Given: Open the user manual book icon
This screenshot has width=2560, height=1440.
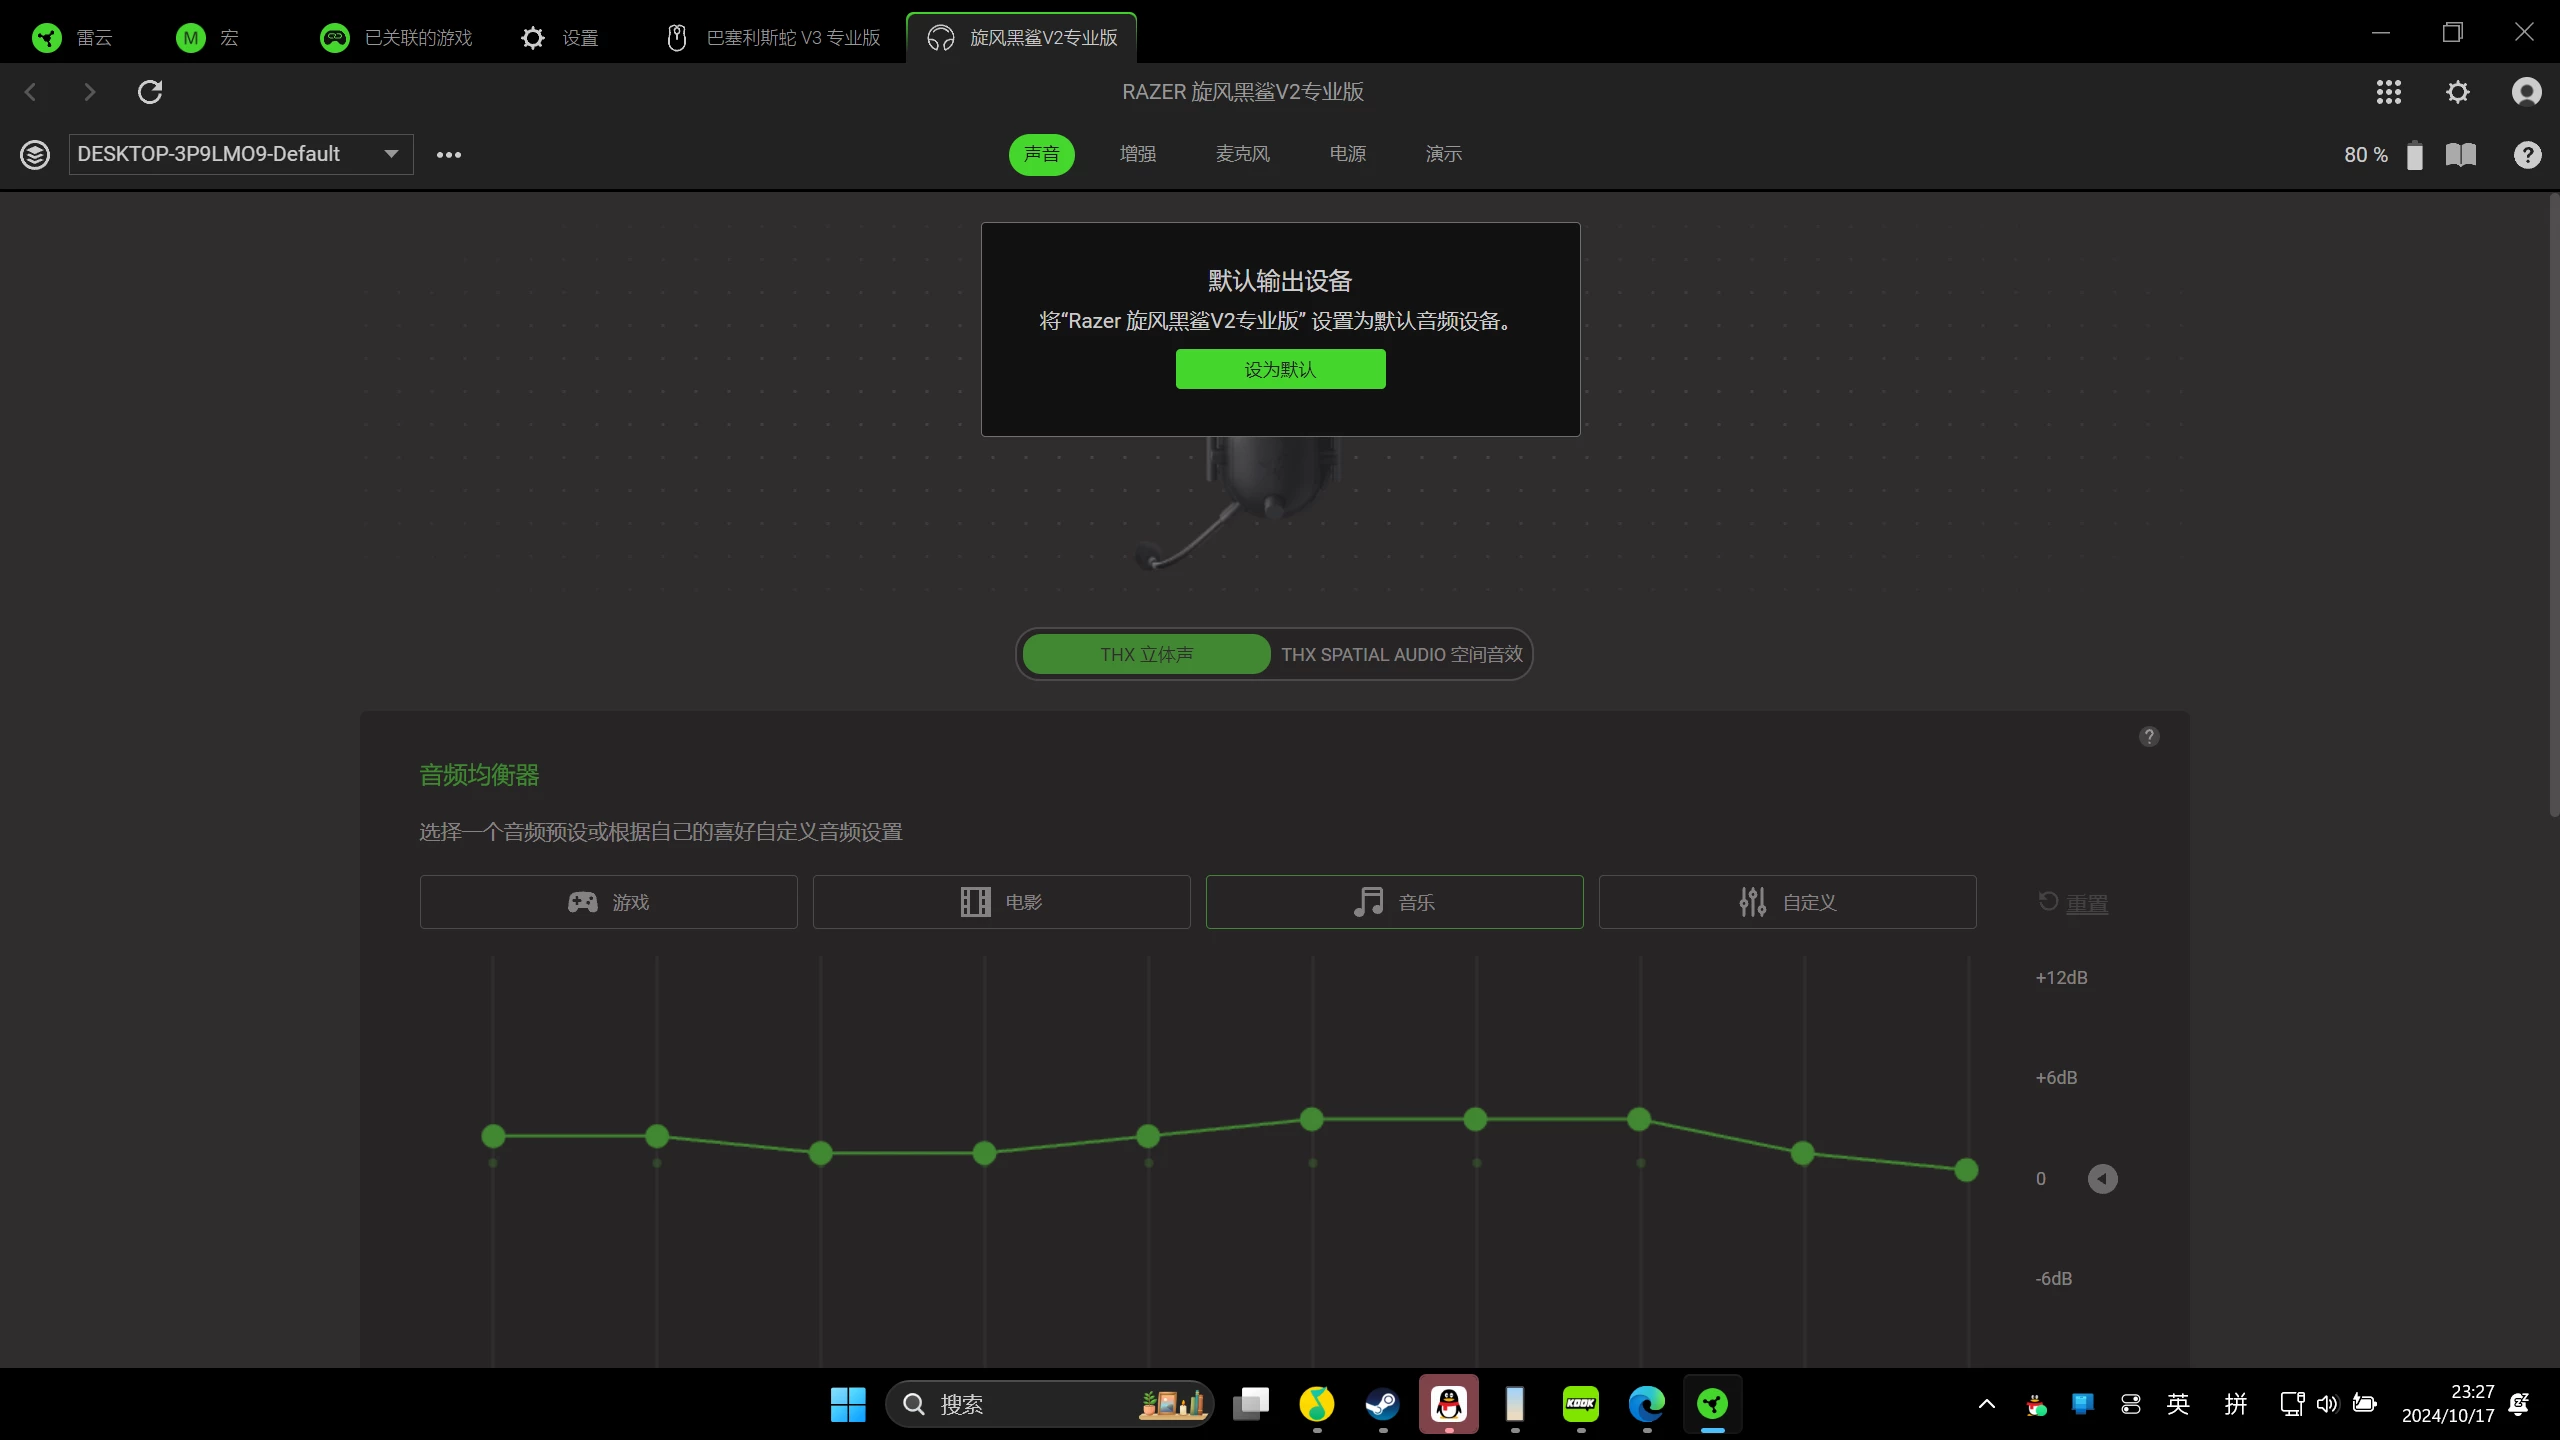Looking at the screenshot, I should [2461, 154].
